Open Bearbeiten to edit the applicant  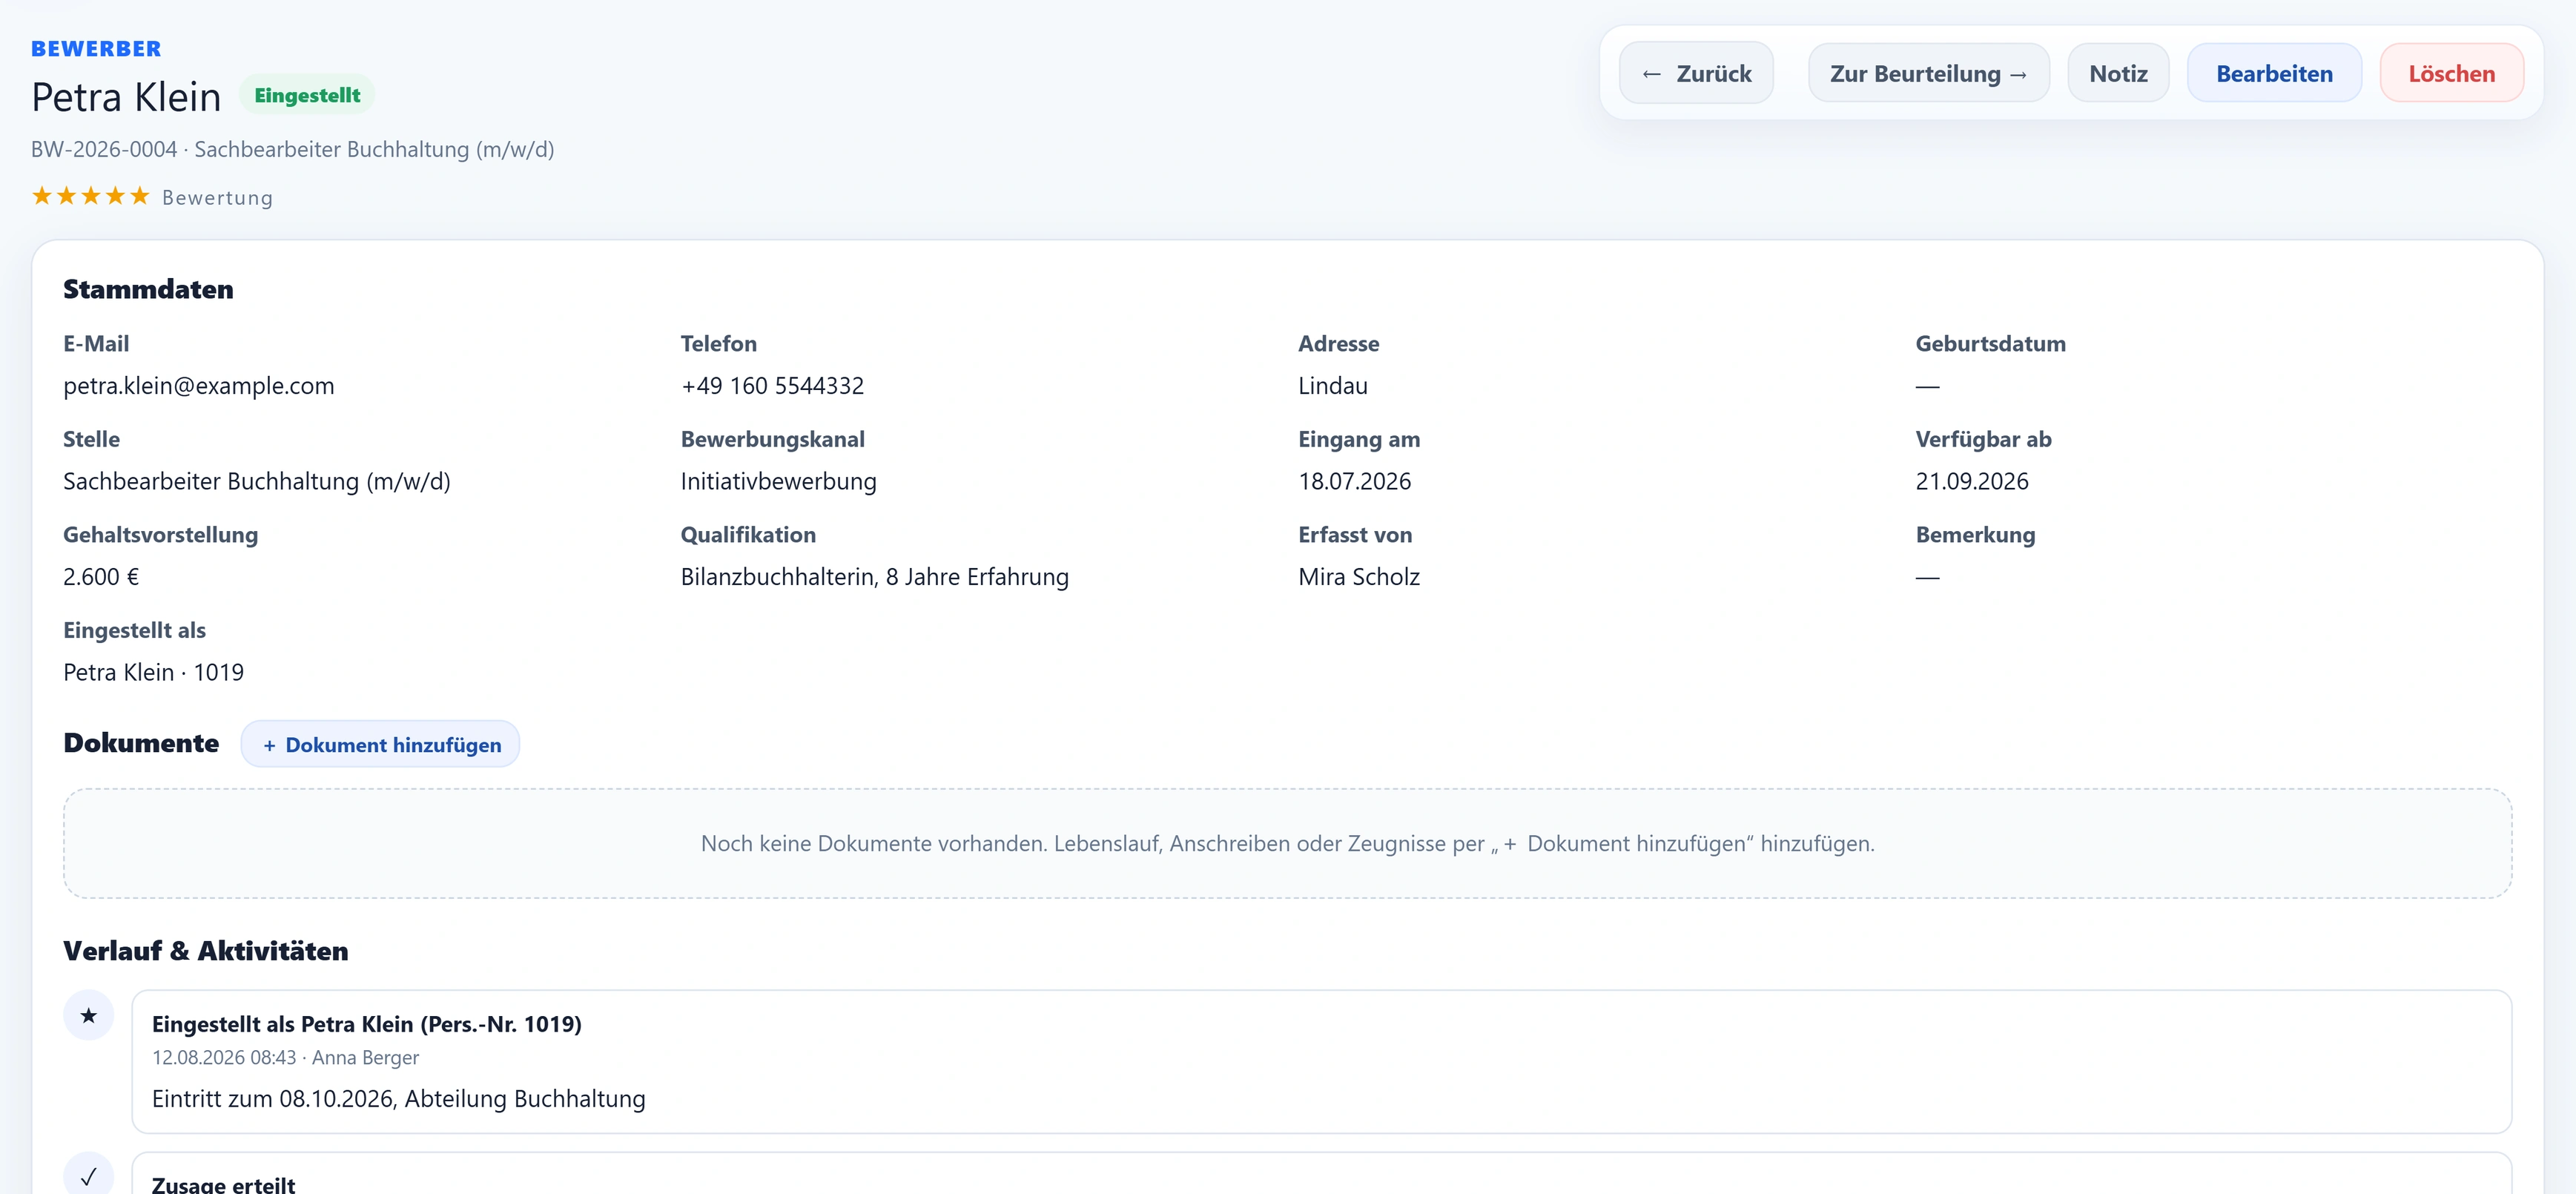coord(2274,73)
